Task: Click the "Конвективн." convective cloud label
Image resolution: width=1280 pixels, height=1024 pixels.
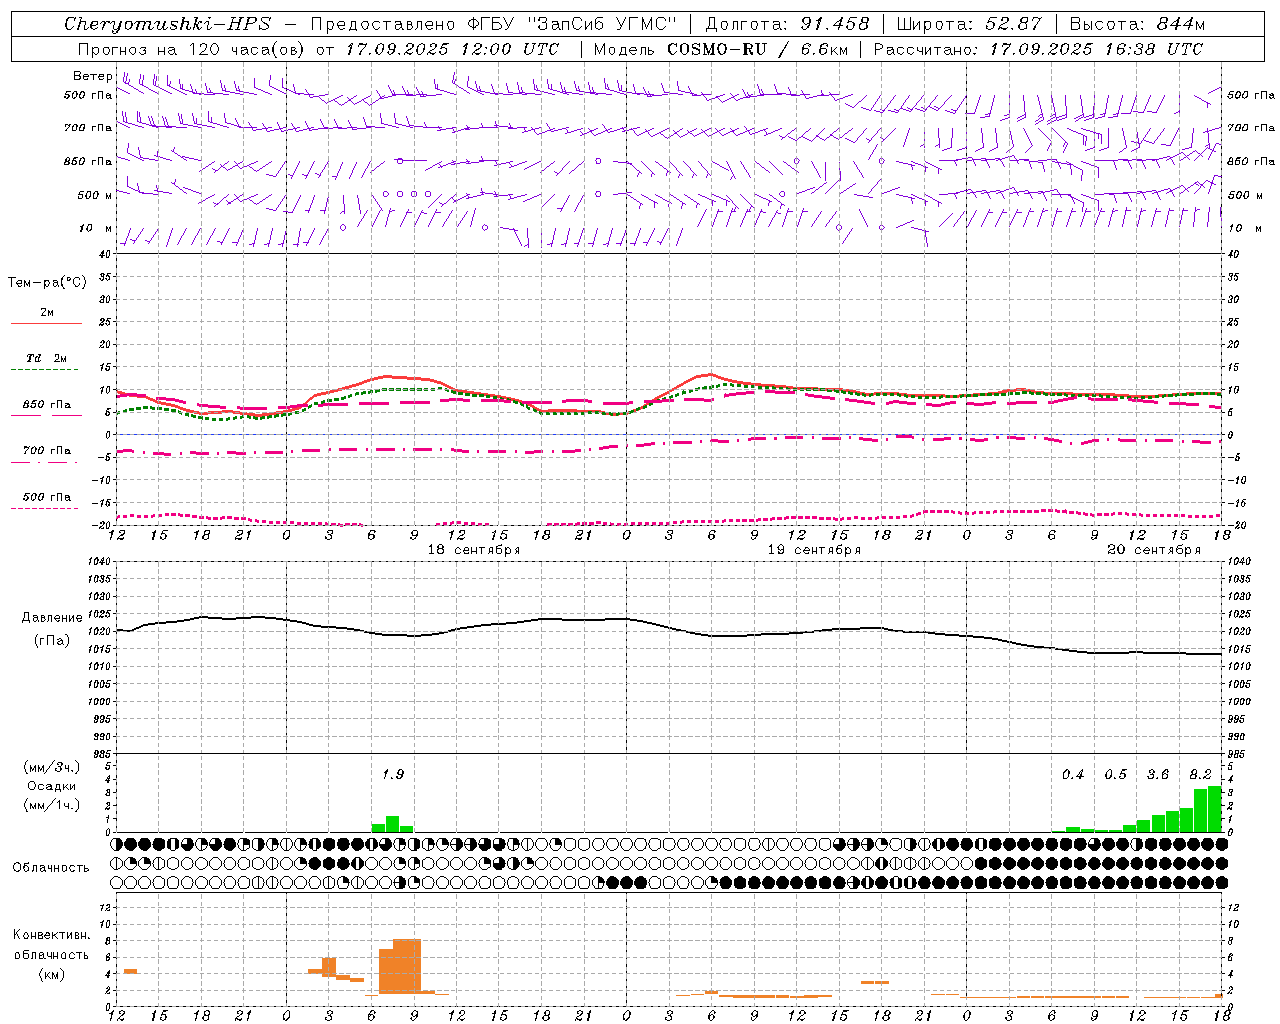Action: pyautogui.click(x=52, y=935)
